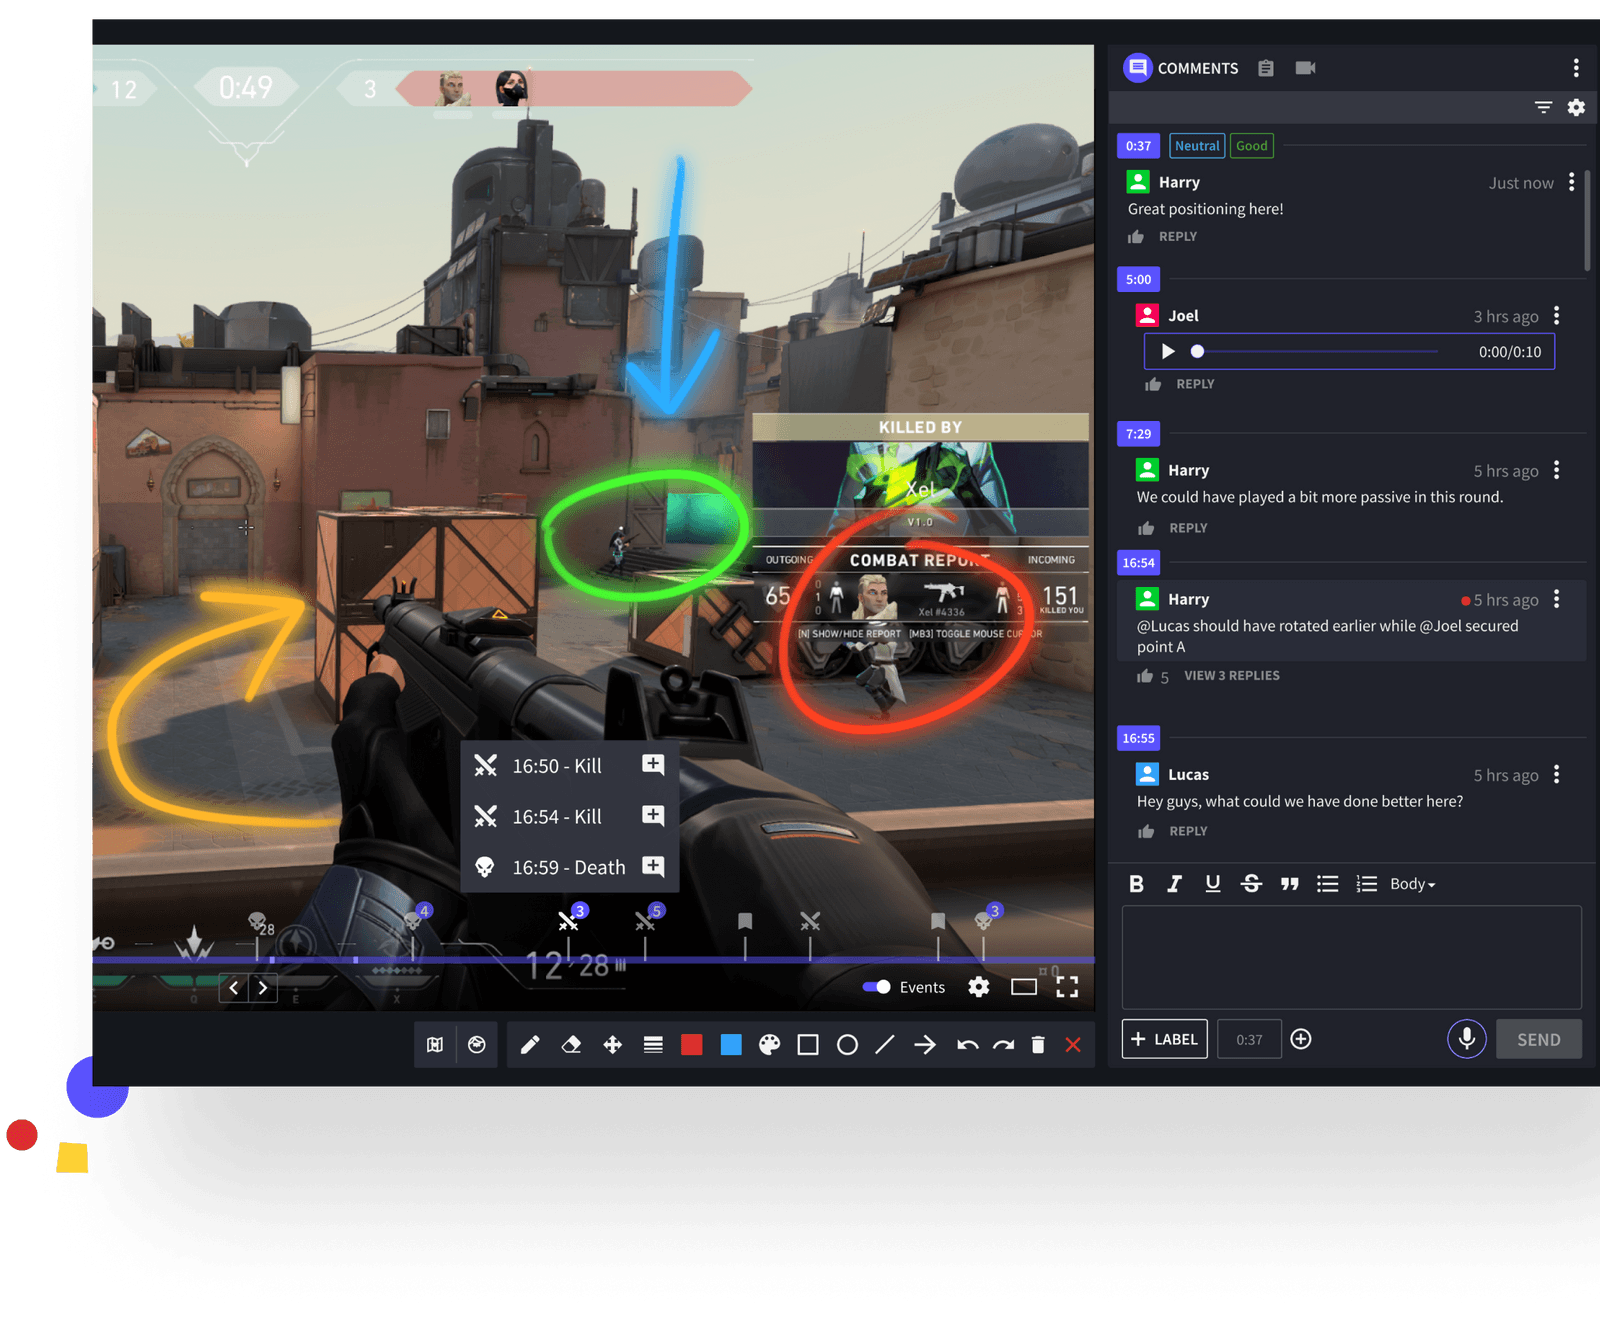
Task: Open the color palette picker
Action: tap(769, 1045)
